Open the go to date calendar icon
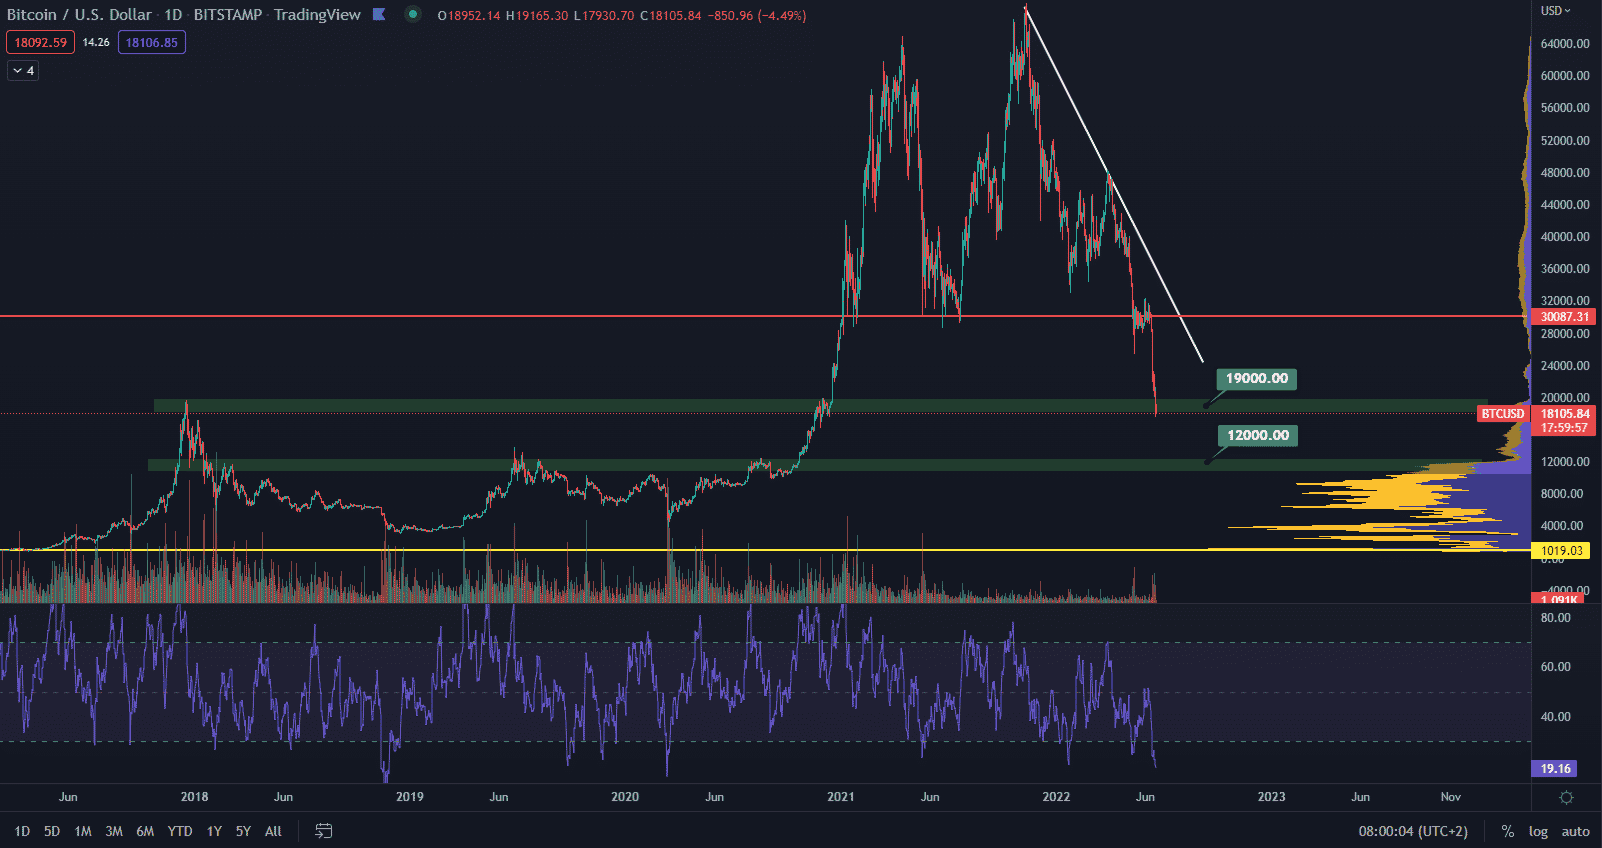The image size is (1602, 848). 323,831
